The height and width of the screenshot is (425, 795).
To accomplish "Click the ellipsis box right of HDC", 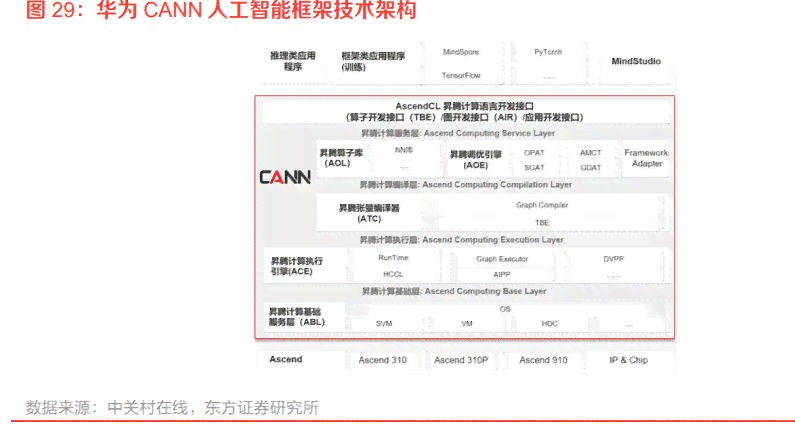I will click(629, 324).
